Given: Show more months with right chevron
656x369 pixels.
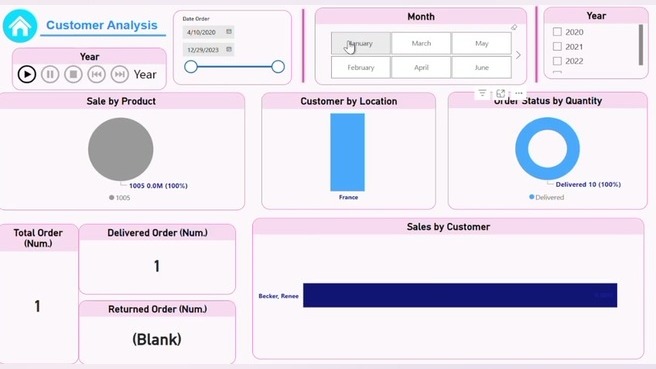Looking at the screenshot, I should 518,55.
